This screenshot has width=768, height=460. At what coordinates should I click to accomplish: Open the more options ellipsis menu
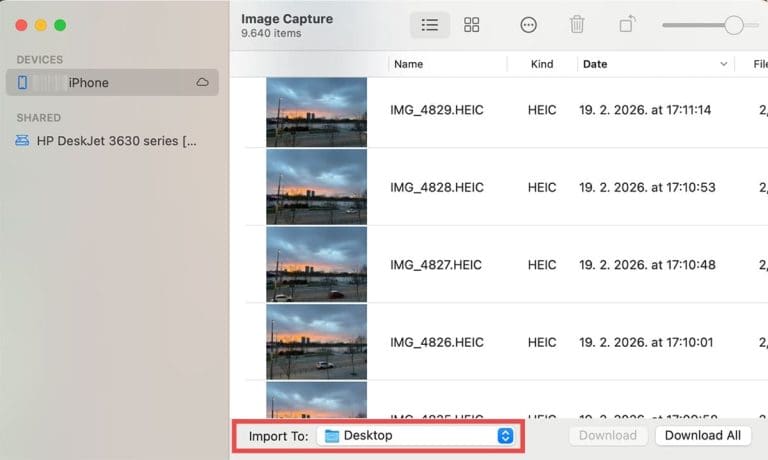pyautogui.click(x=528, y=25)
